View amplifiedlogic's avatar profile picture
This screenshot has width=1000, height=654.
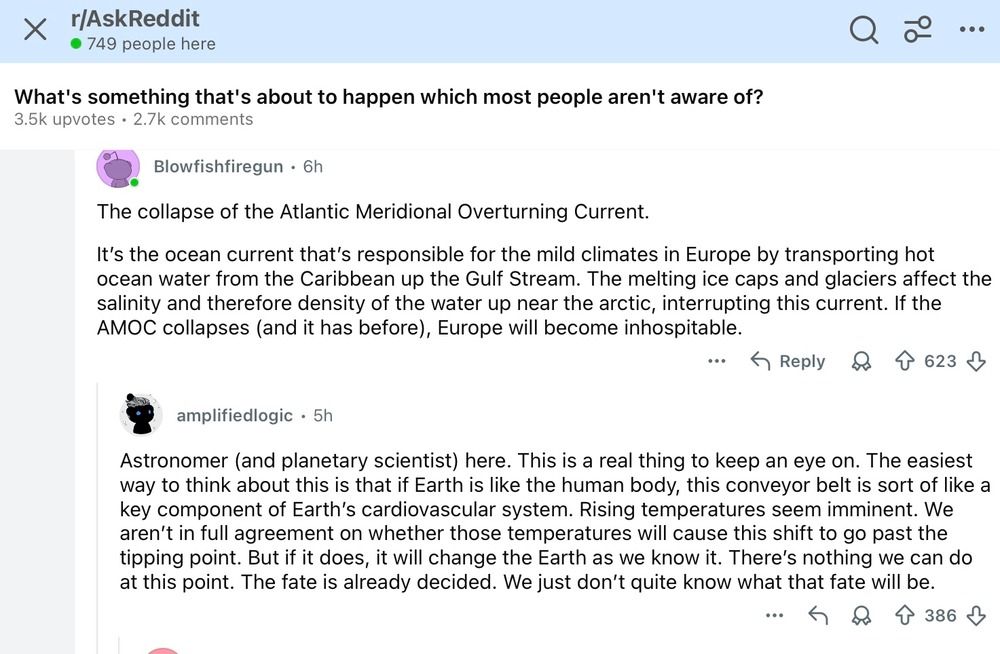coord(141,414)
